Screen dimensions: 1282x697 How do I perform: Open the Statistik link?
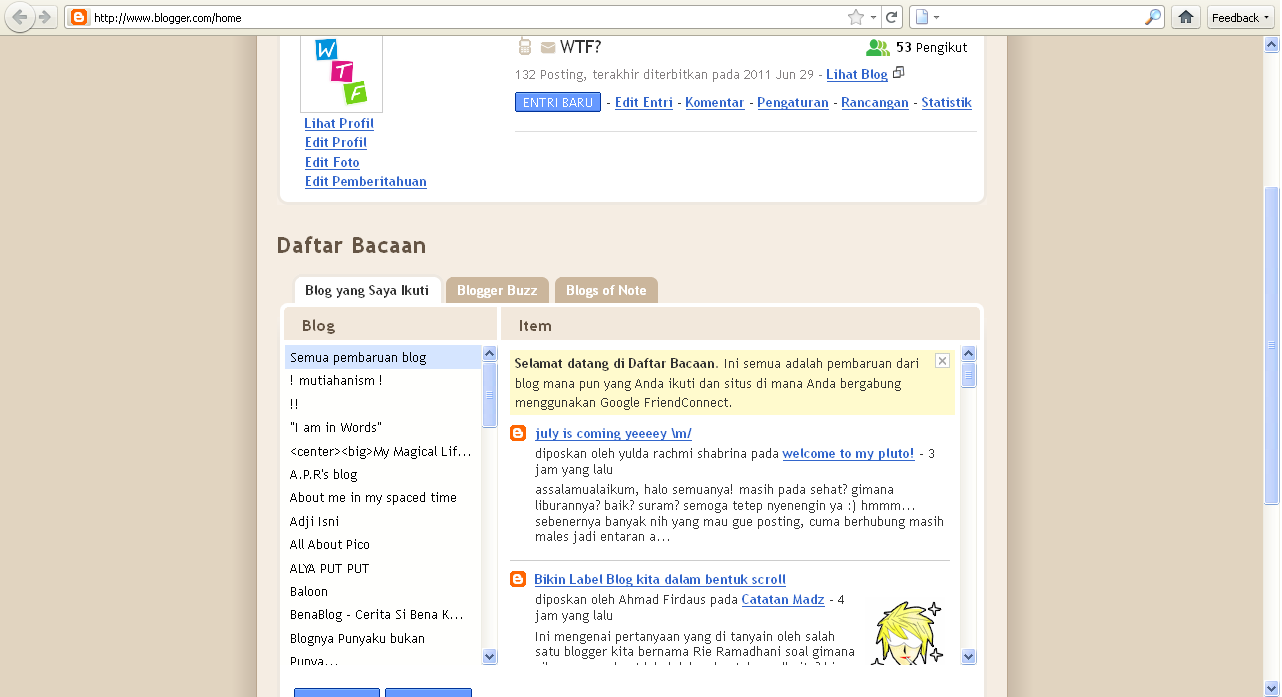946,102
